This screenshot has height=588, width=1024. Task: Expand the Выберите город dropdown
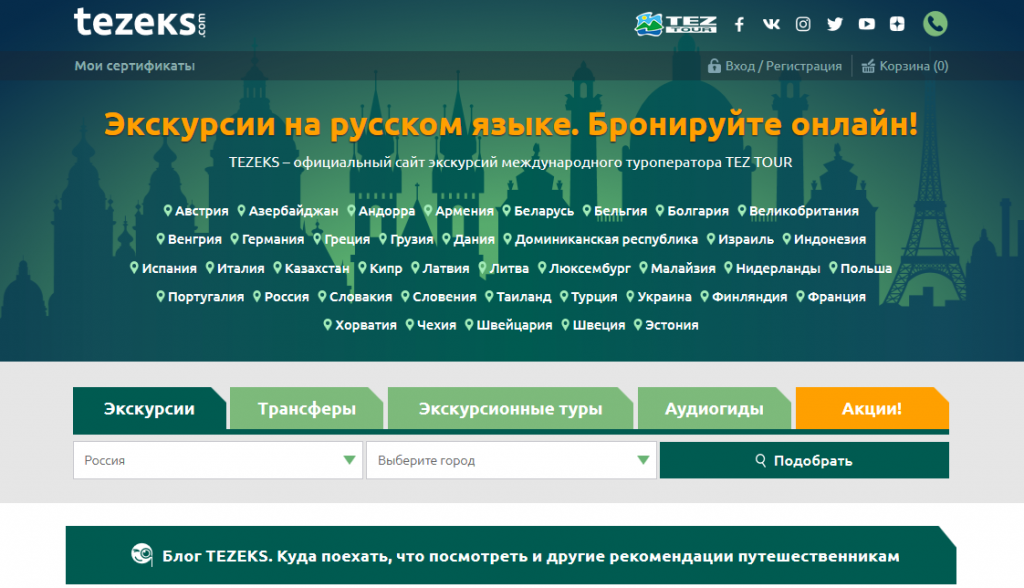(x=511, y=461)
